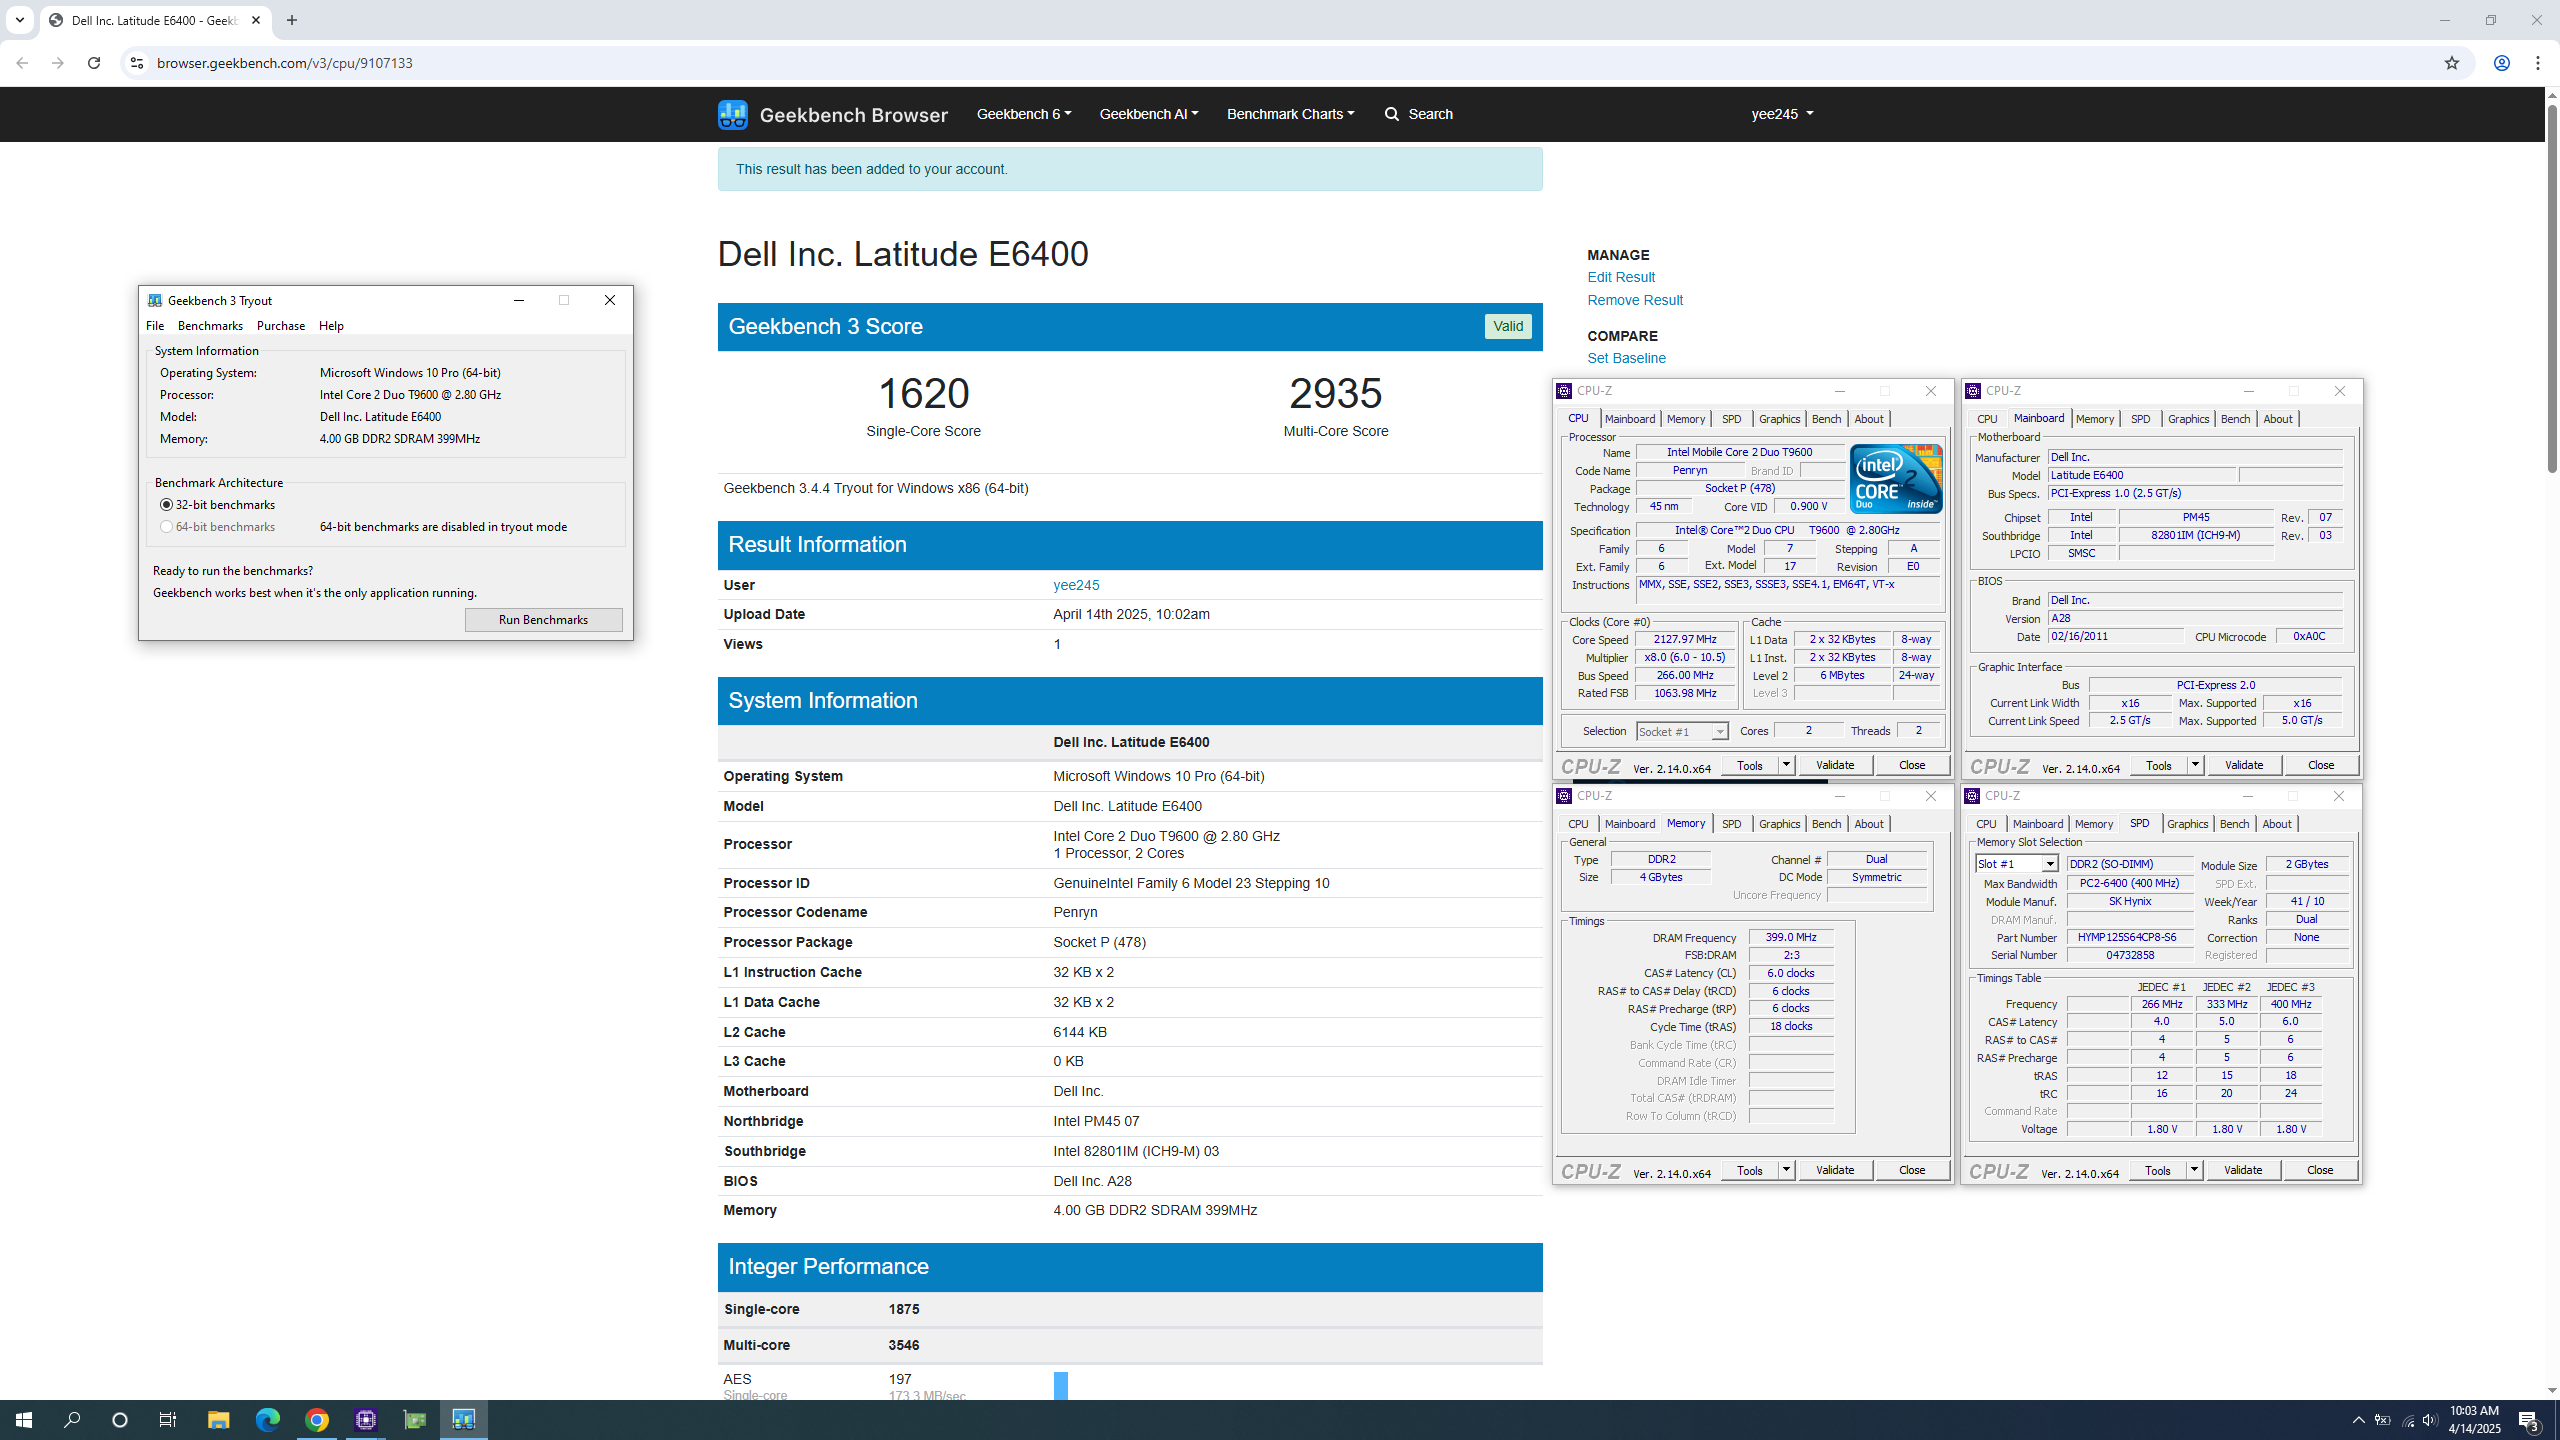Reload the page with the refresh icon

tap(94, 63)
